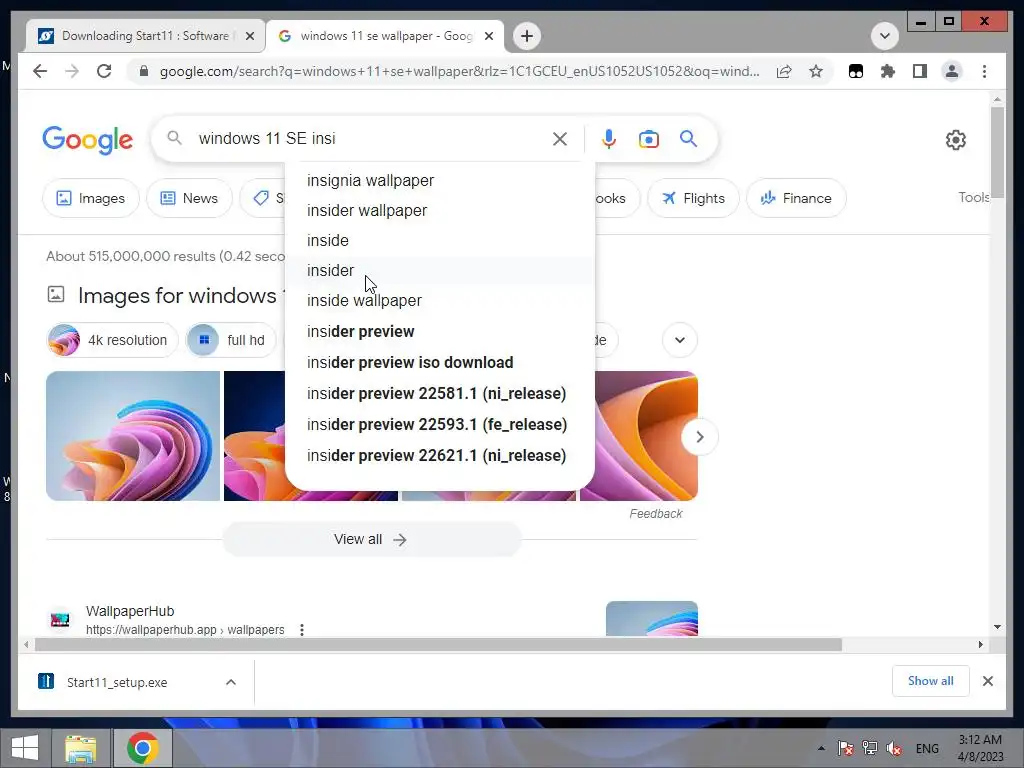Filter results by Finance

[796, 198]
